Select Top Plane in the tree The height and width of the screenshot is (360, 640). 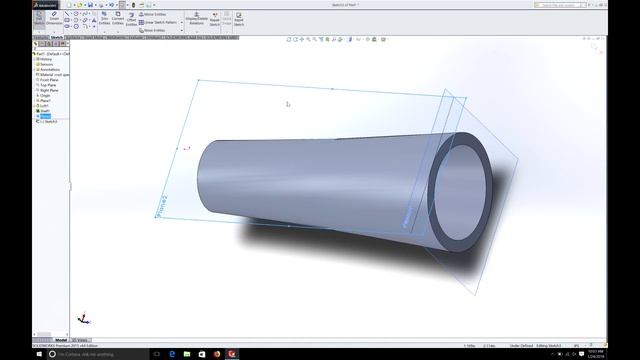click(x=47, y=85)
